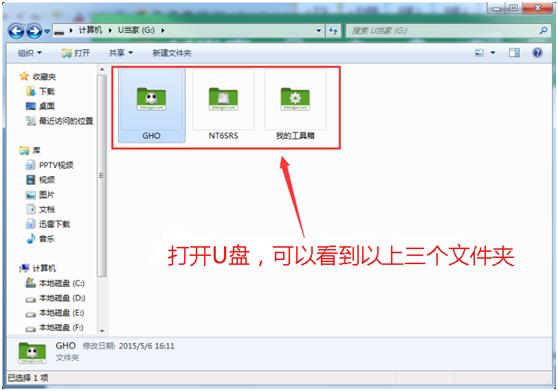Open recent locations dropdown beside Forward button
This screenshot has height=391, width=558.
point(47,31)
